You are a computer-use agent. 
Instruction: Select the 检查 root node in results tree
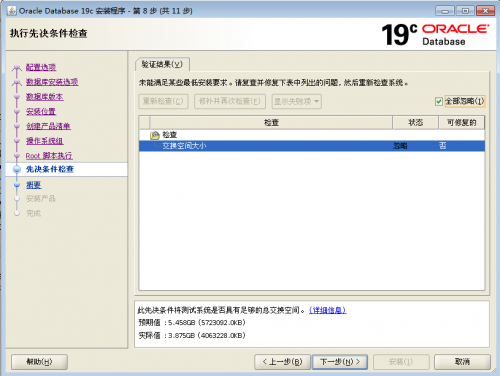[x=169, y=135]
